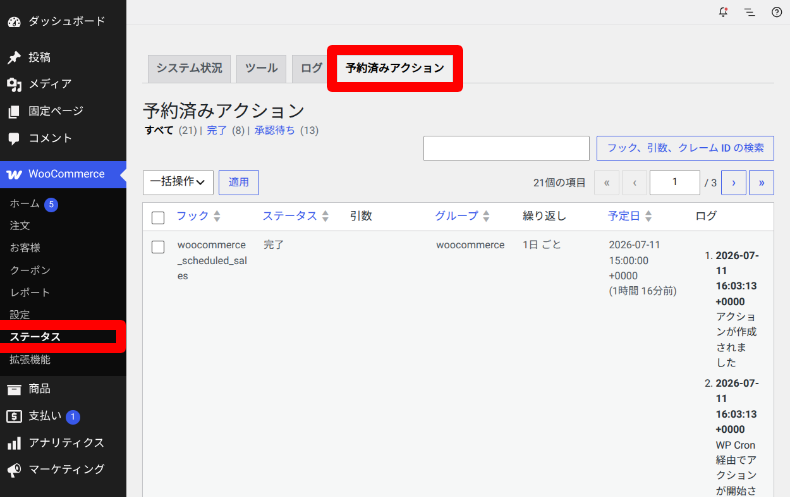Filter by 承認待ち status link
790x497 pixels.
pyautogui.click(x=275, y=131)
